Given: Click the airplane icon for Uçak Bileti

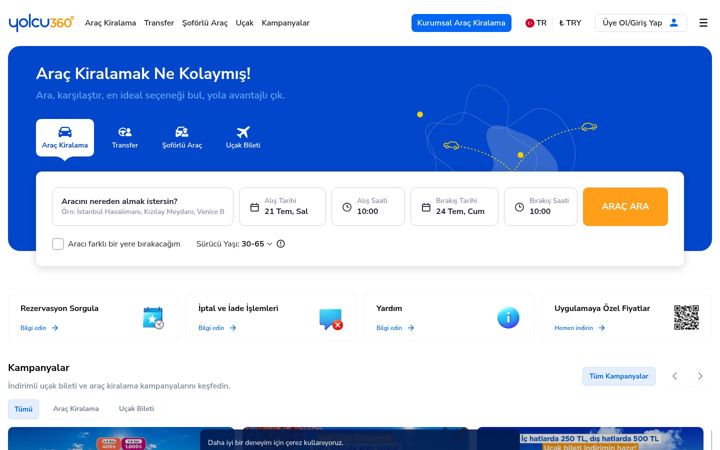Looking at the screenshot, I should click(243, 132).
